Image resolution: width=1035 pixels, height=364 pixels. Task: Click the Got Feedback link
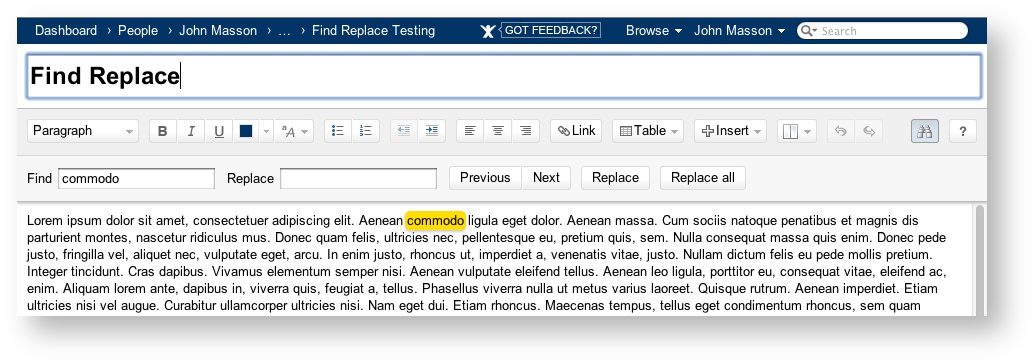tap(551, 30)
